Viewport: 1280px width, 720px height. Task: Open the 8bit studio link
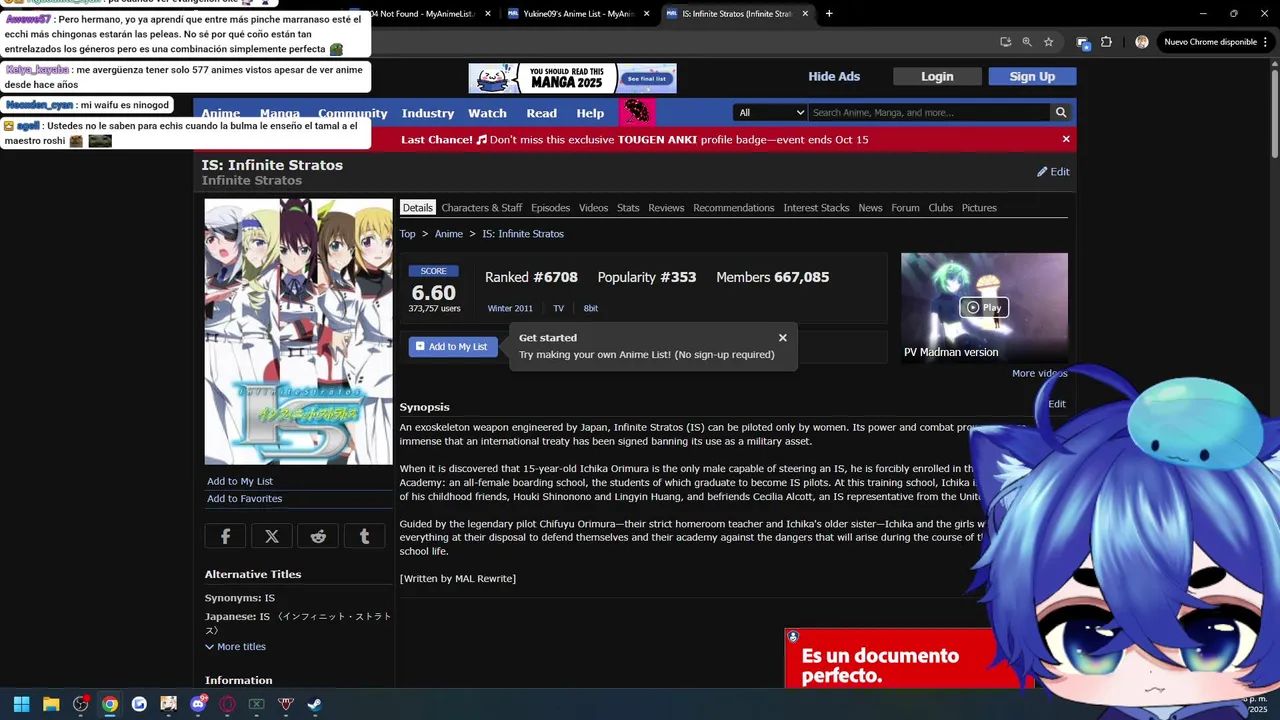tap(591, 308)
